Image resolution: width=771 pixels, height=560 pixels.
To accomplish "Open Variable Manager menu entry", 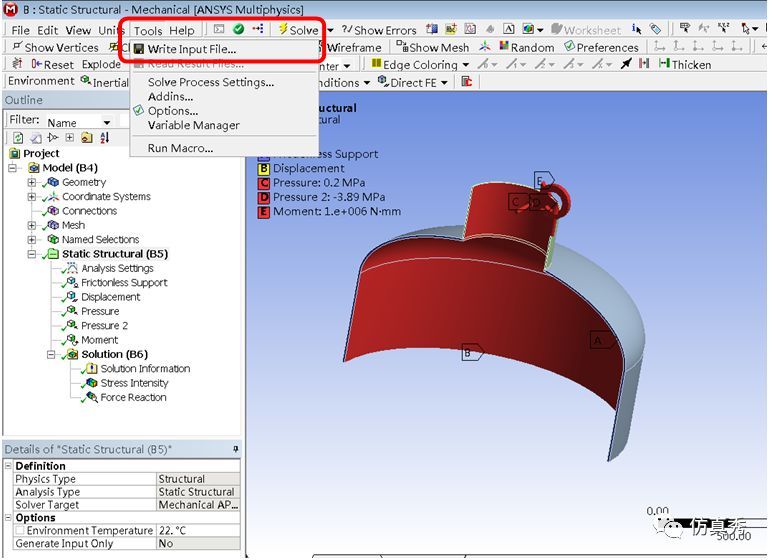I will (193, 125).
